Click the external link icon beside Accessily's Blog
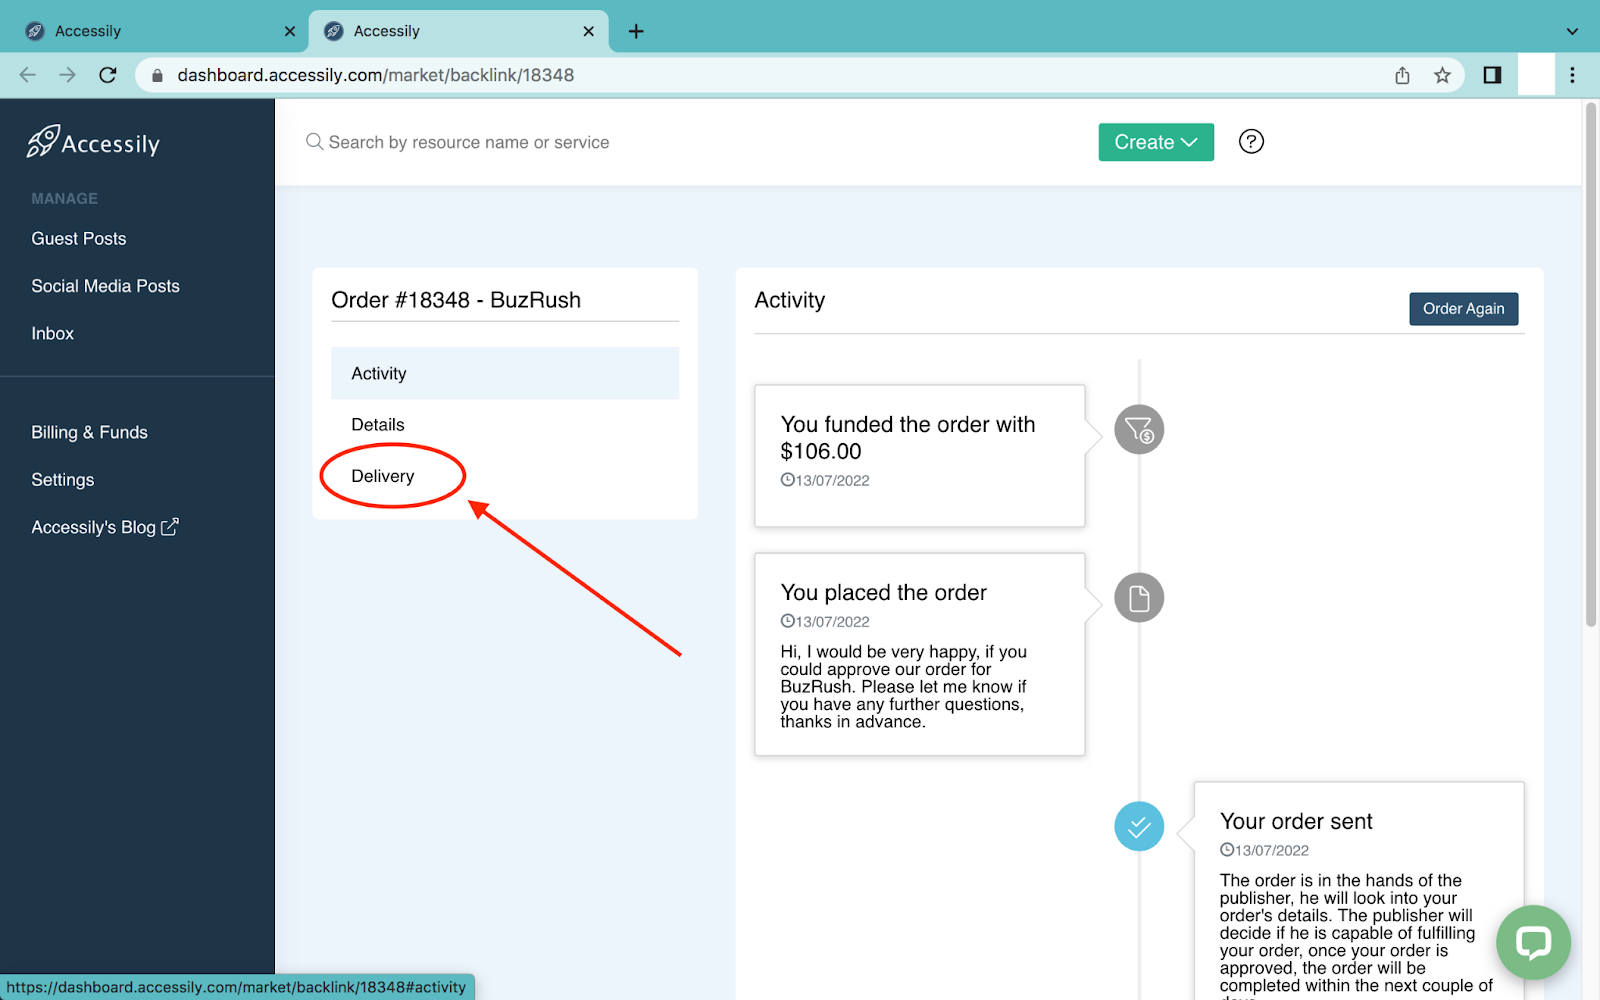Viewport: 1600px width, 1000px height. (x=170, y=526)
